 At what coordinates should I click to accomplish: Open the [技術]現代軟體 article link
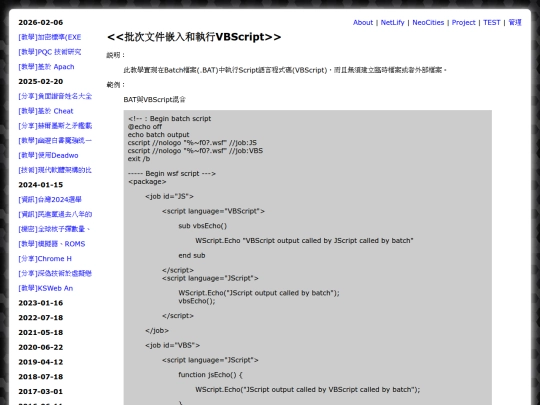pyautogui.click(x=55, y=170)
